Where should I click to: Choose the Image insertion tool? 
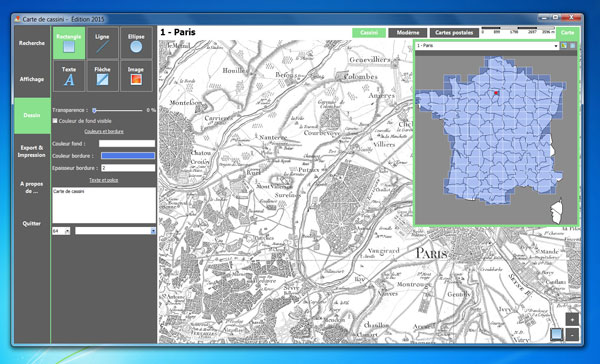point(136,76)
